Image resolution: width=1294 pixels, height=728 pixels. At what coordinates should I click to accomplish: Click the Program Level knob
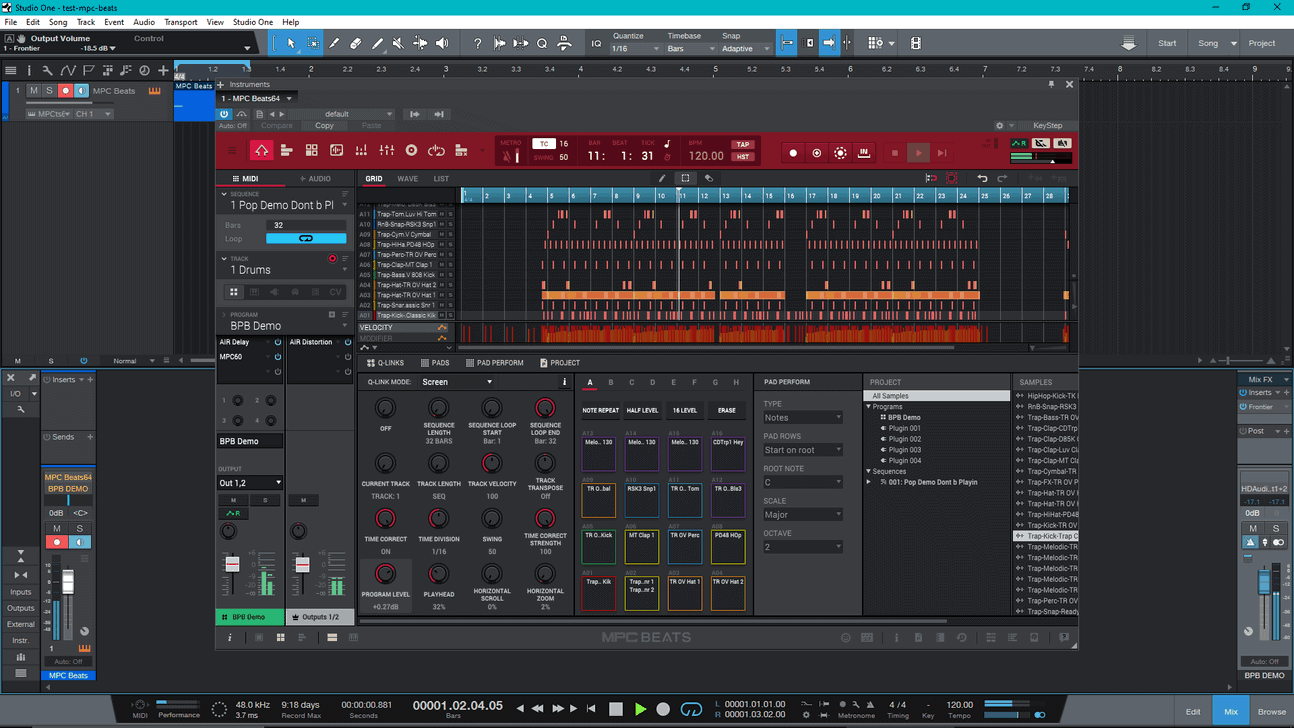pyautogui.click(x=385, y=574)
